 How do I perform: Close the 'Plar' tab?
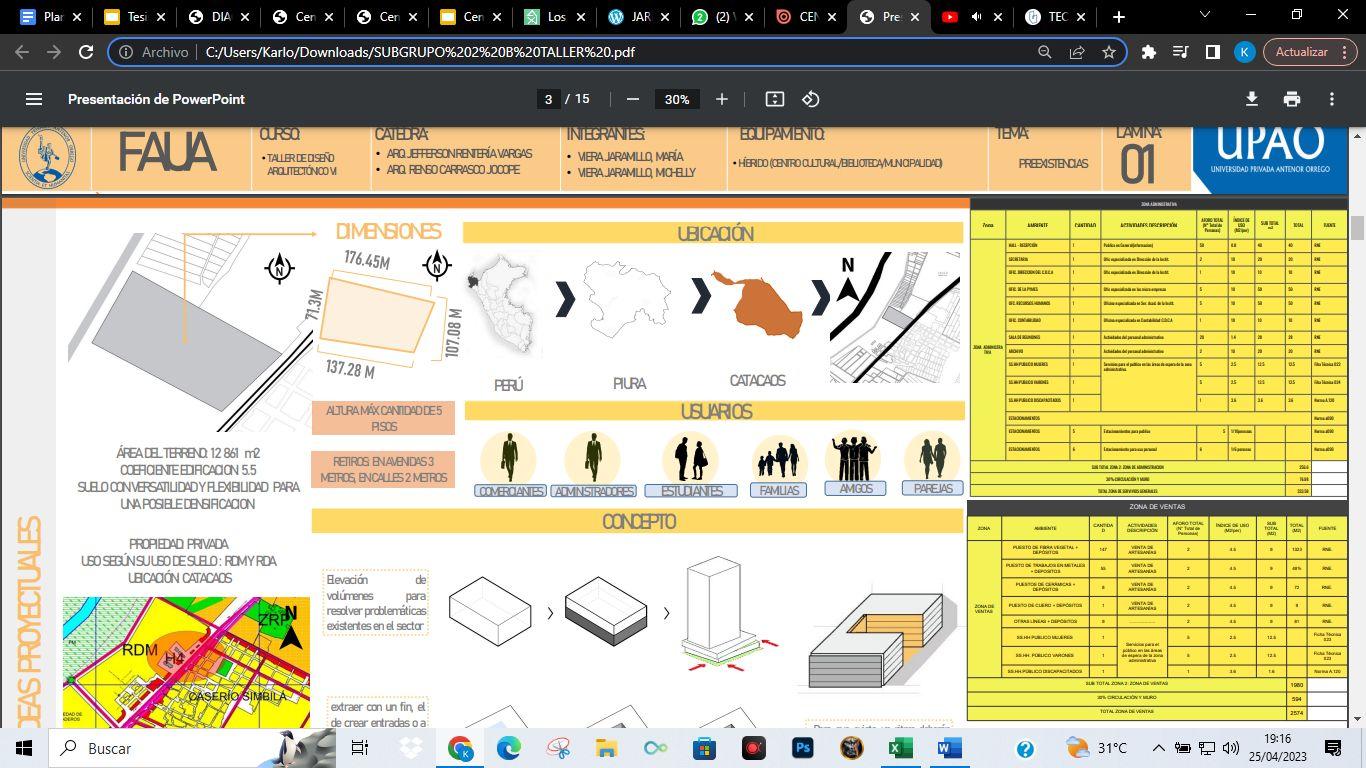pos(77,17)
